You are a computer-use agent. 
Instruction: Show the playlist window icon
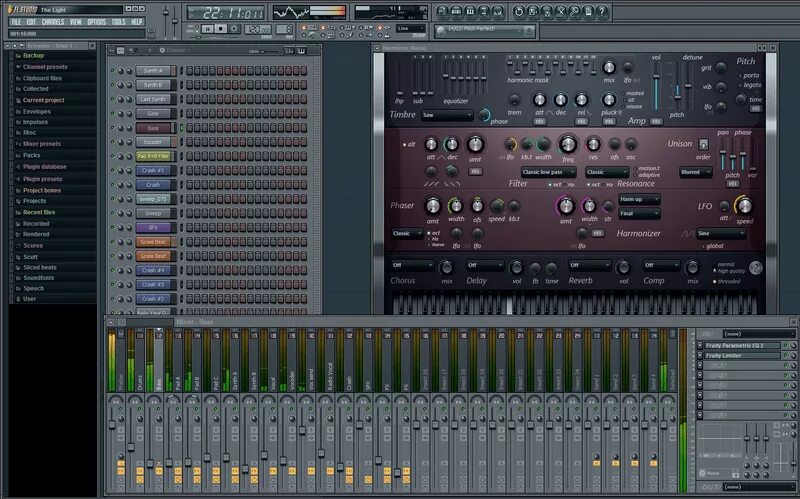point(442,11)
